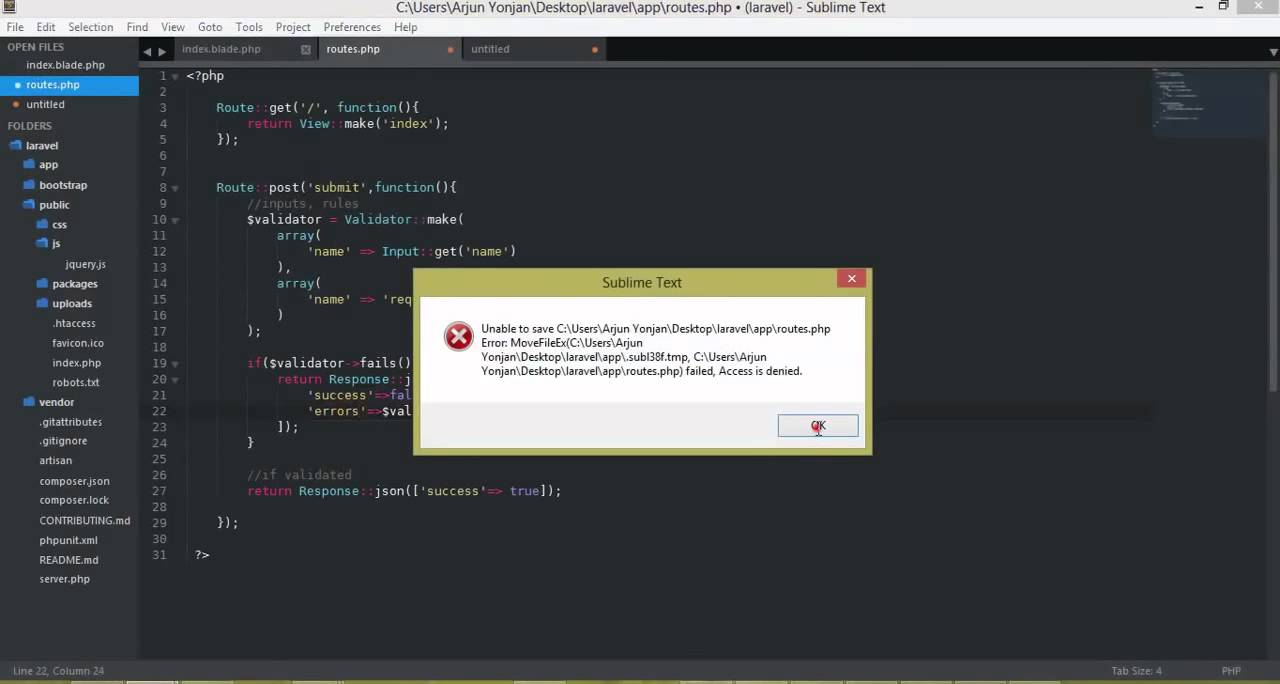Fold code at line 19 arrow

pos(175,364)
